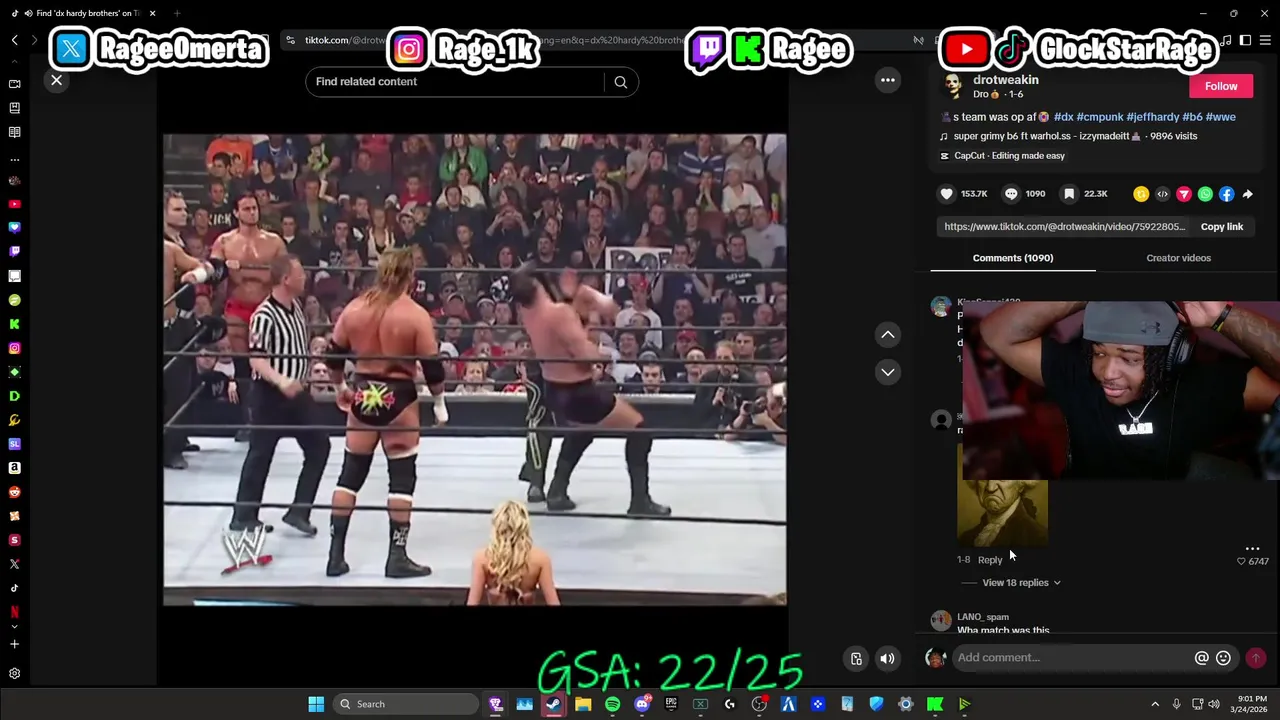
Task: Open Amazon from browser sidebar
Action: (14, 468)
